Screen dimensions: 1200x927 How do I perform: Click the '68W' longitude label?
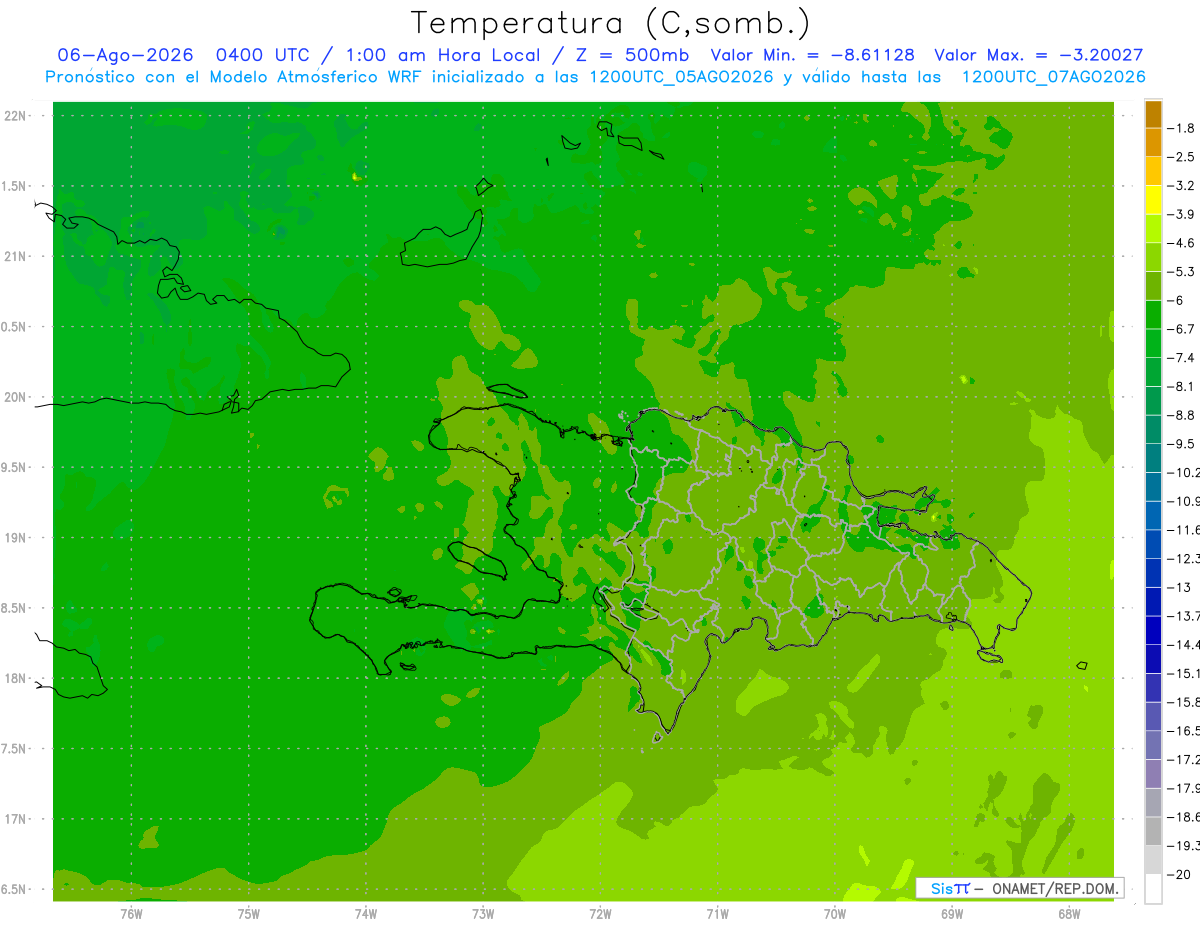coord(1068,913)
